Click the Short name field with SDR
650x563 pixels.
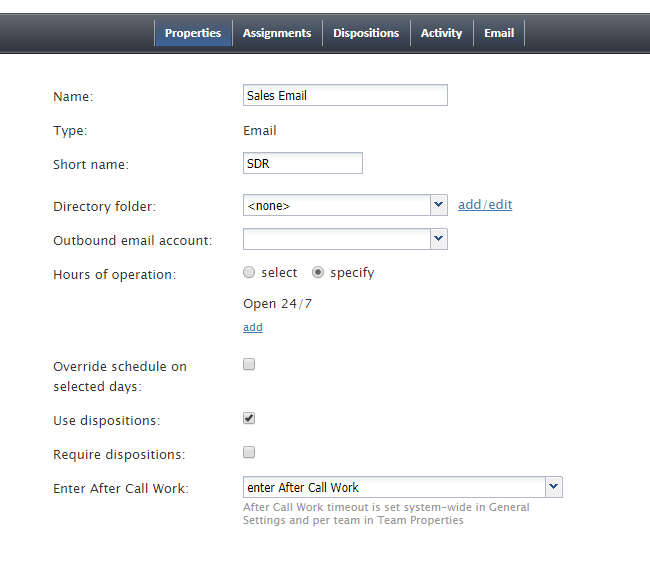(303, 163)
